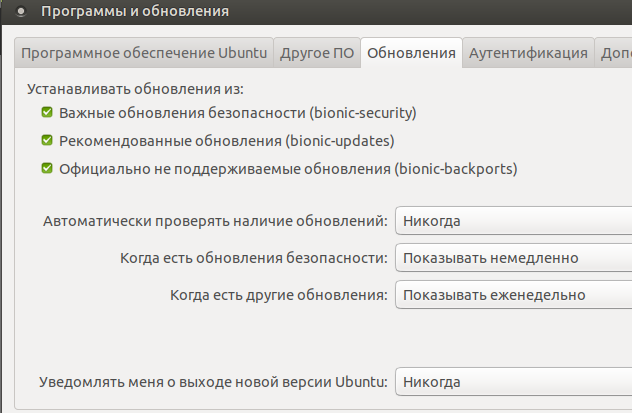Click the 'Программы и обновления' window title
The height and width of the screenshot is (413, 632).
coord(136,12)
